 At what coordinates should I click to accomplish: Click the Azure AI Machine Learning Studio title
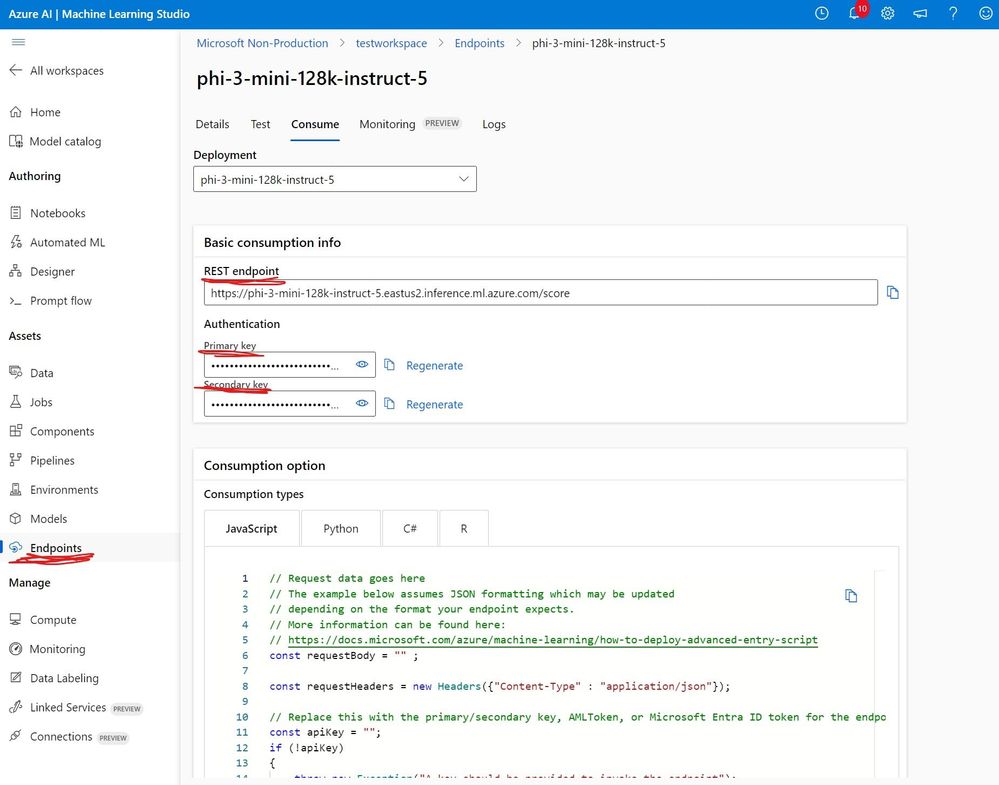[x=99, y=14]
